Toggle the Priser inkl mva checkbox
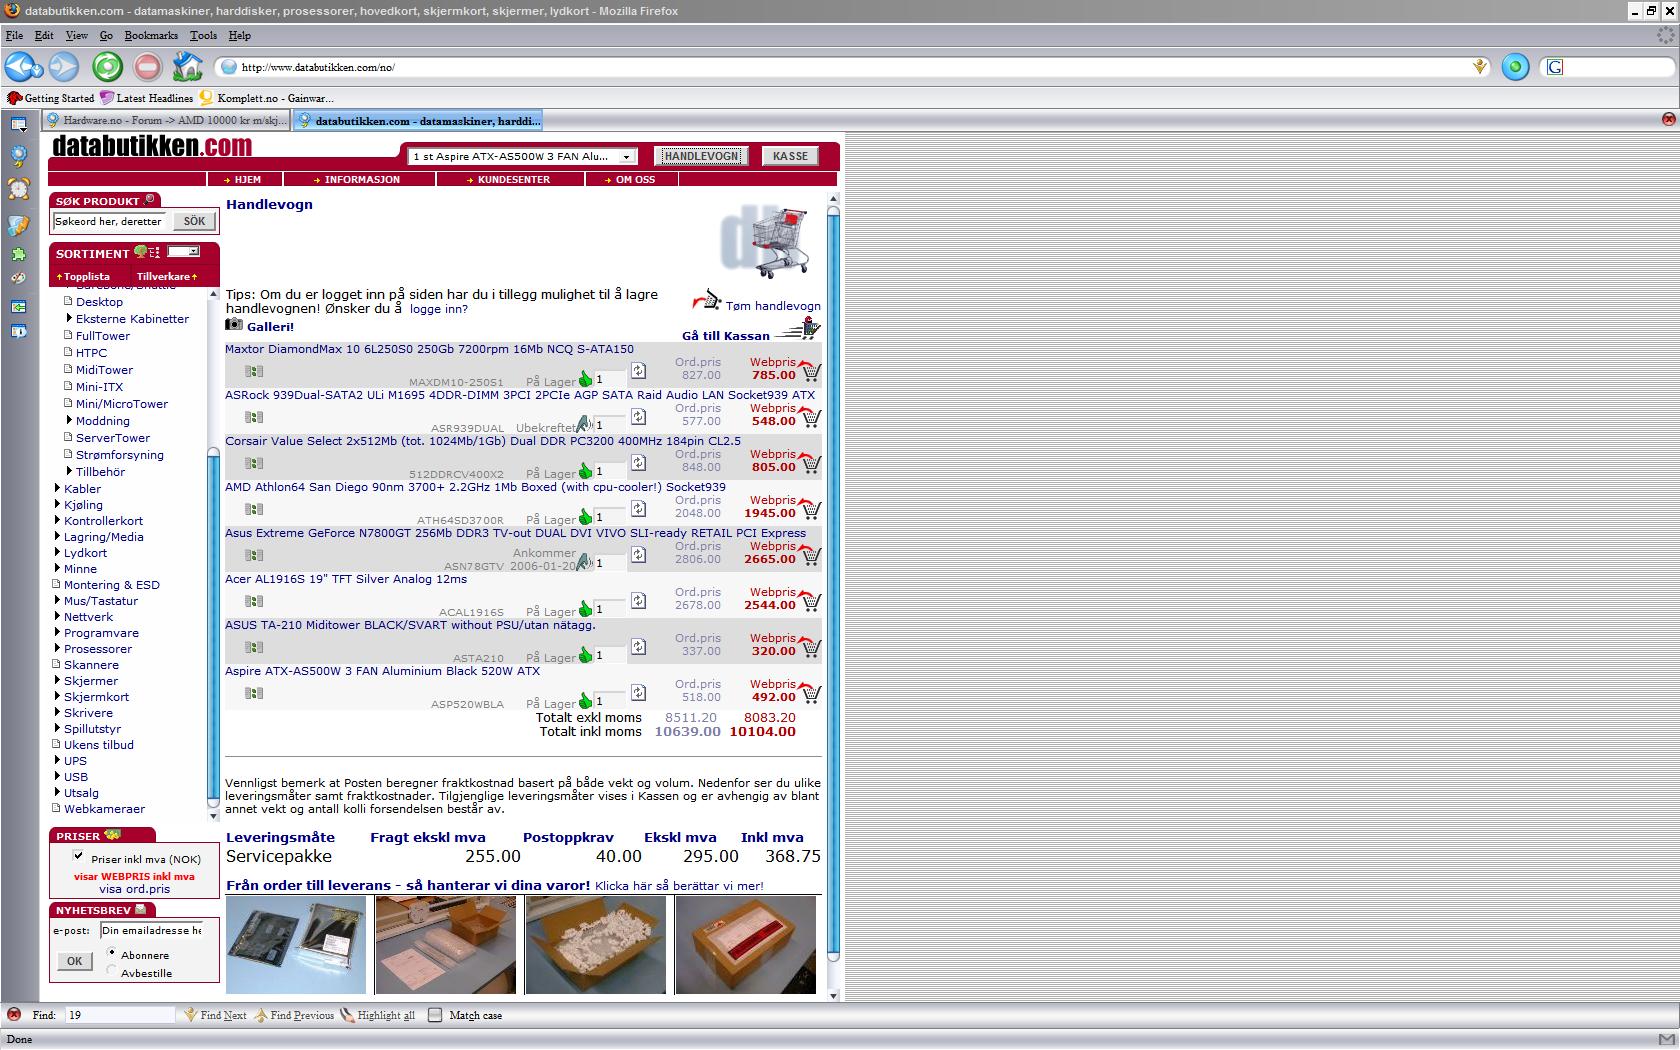Screen dimensions: 1680x1050 tap(79, 857)
